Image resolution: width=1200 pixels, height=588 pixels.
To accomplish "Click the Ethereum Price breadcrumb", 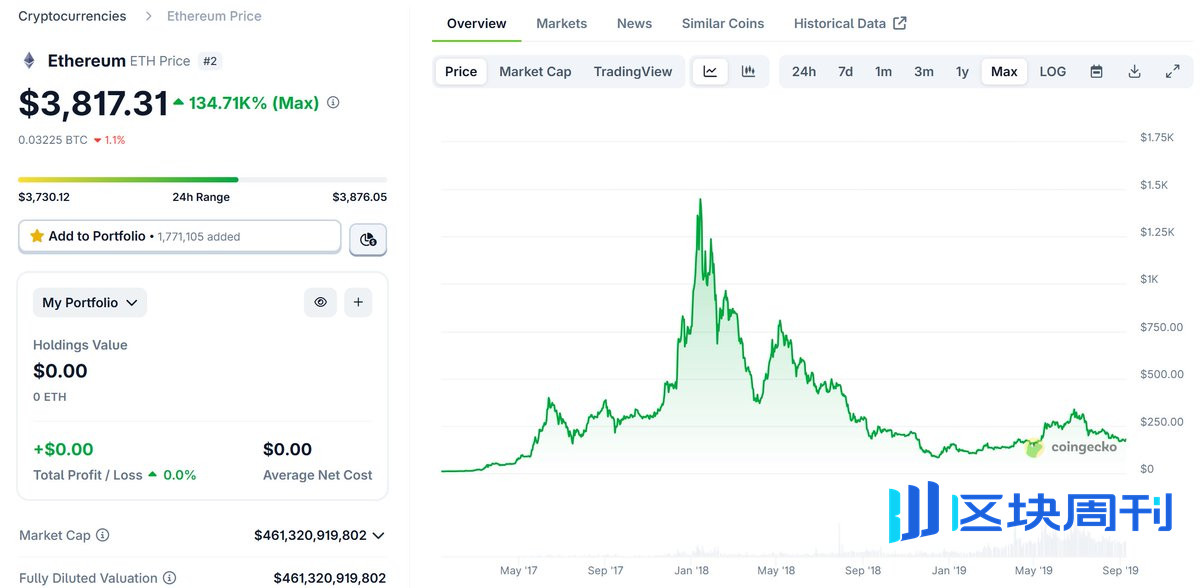I will click(214, 16).
